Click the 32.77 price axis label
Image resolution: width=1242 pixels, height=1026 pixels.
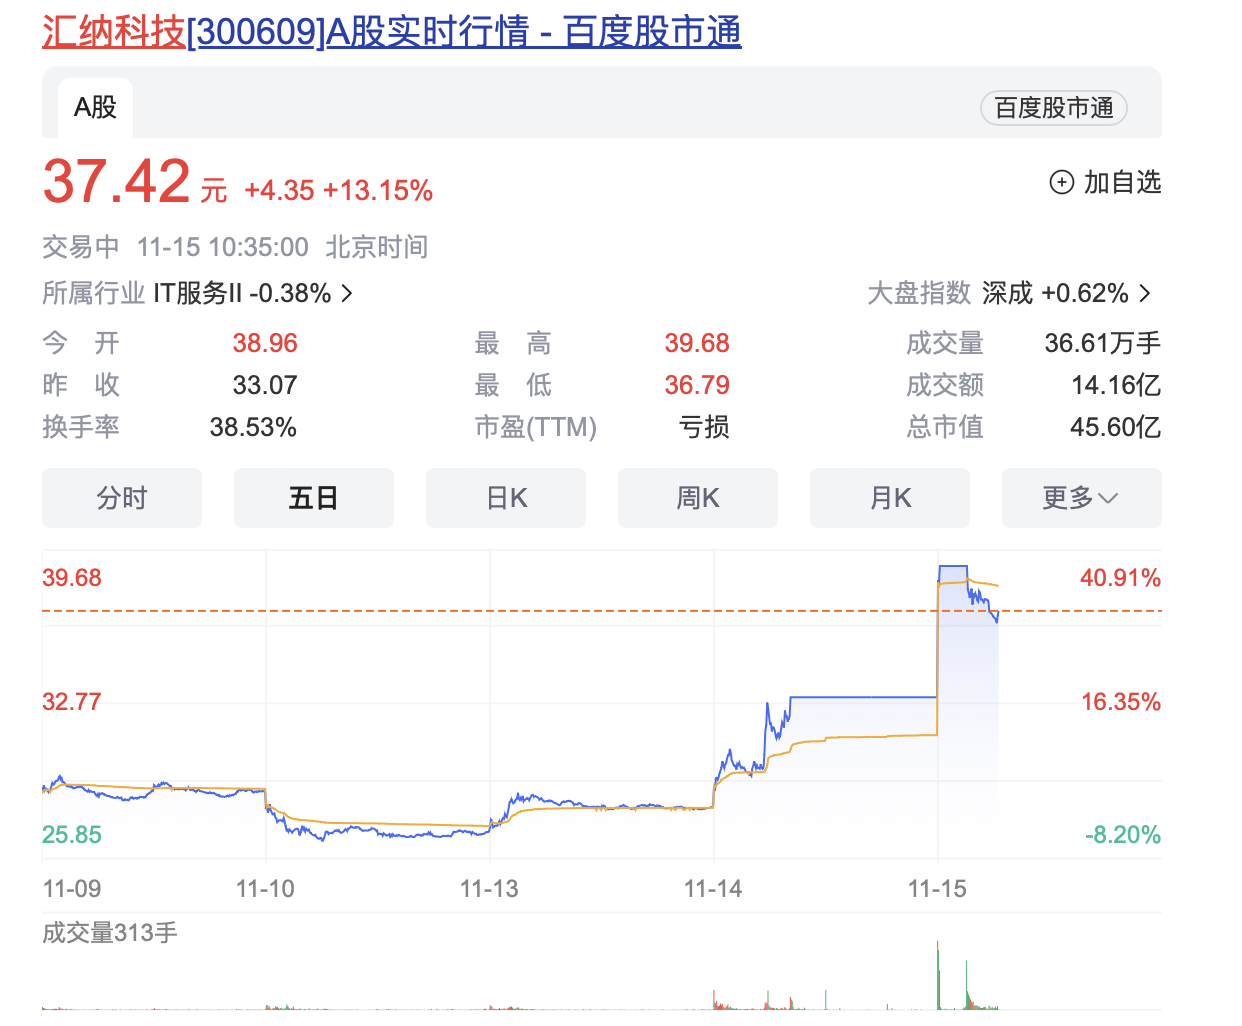tap(72, 702)
